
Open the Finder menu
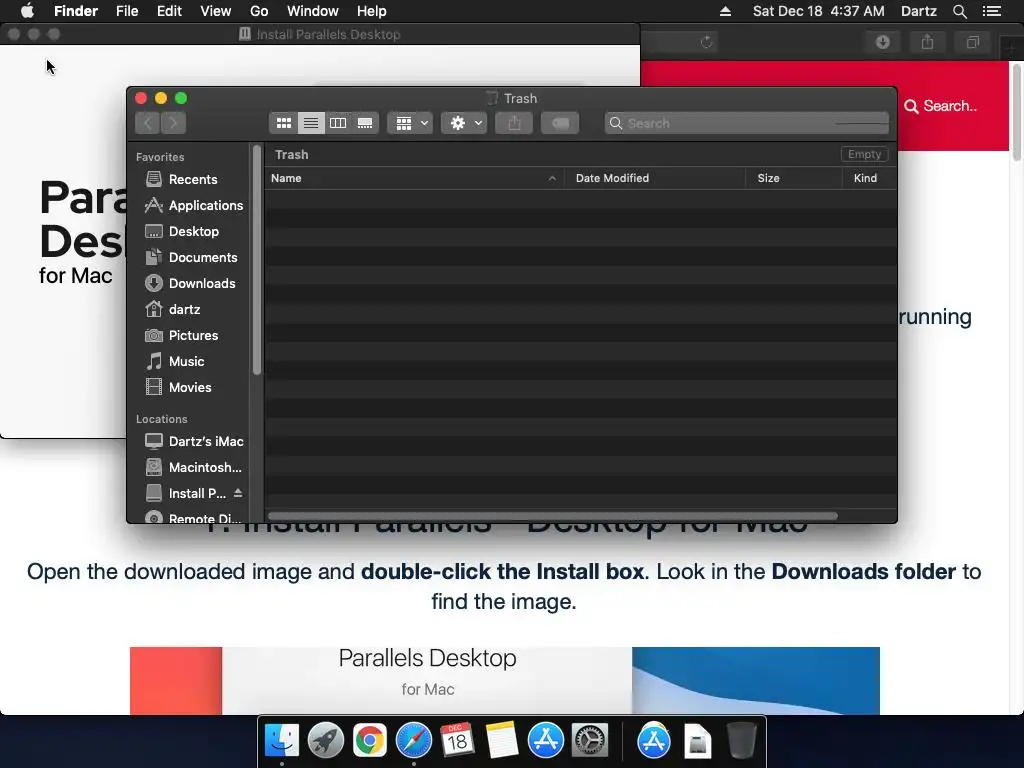[76, 11]
